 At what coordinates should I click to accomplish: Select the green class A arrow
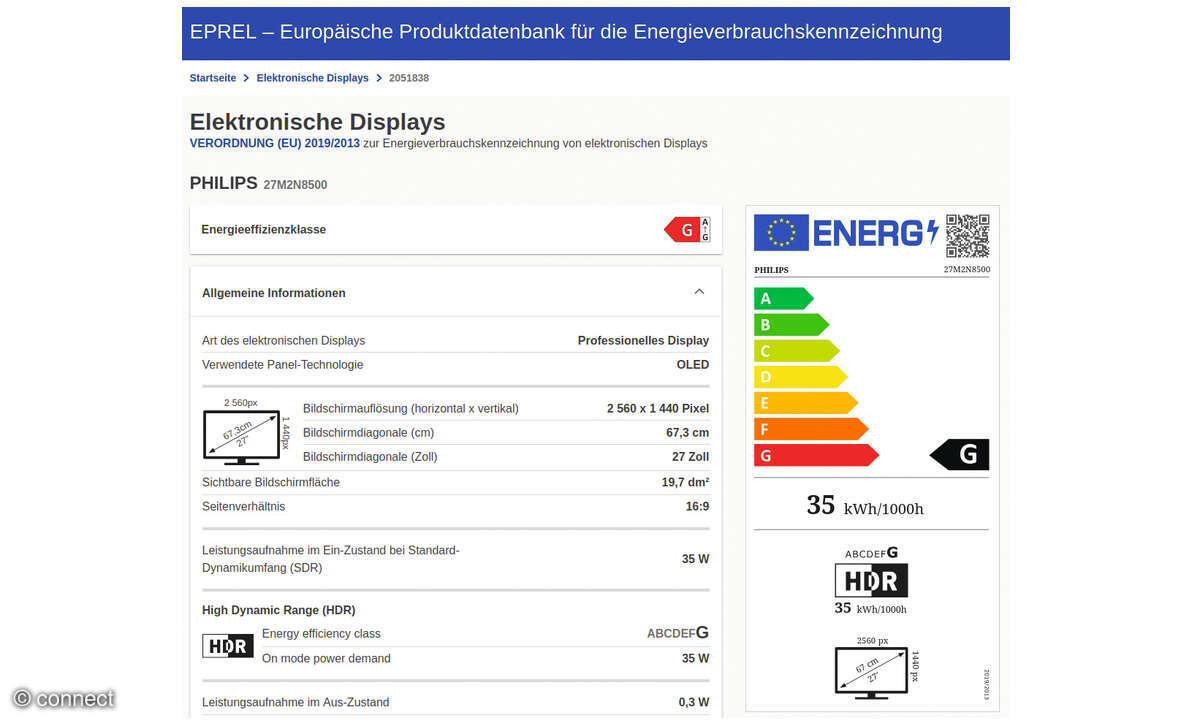click(783, 298)
